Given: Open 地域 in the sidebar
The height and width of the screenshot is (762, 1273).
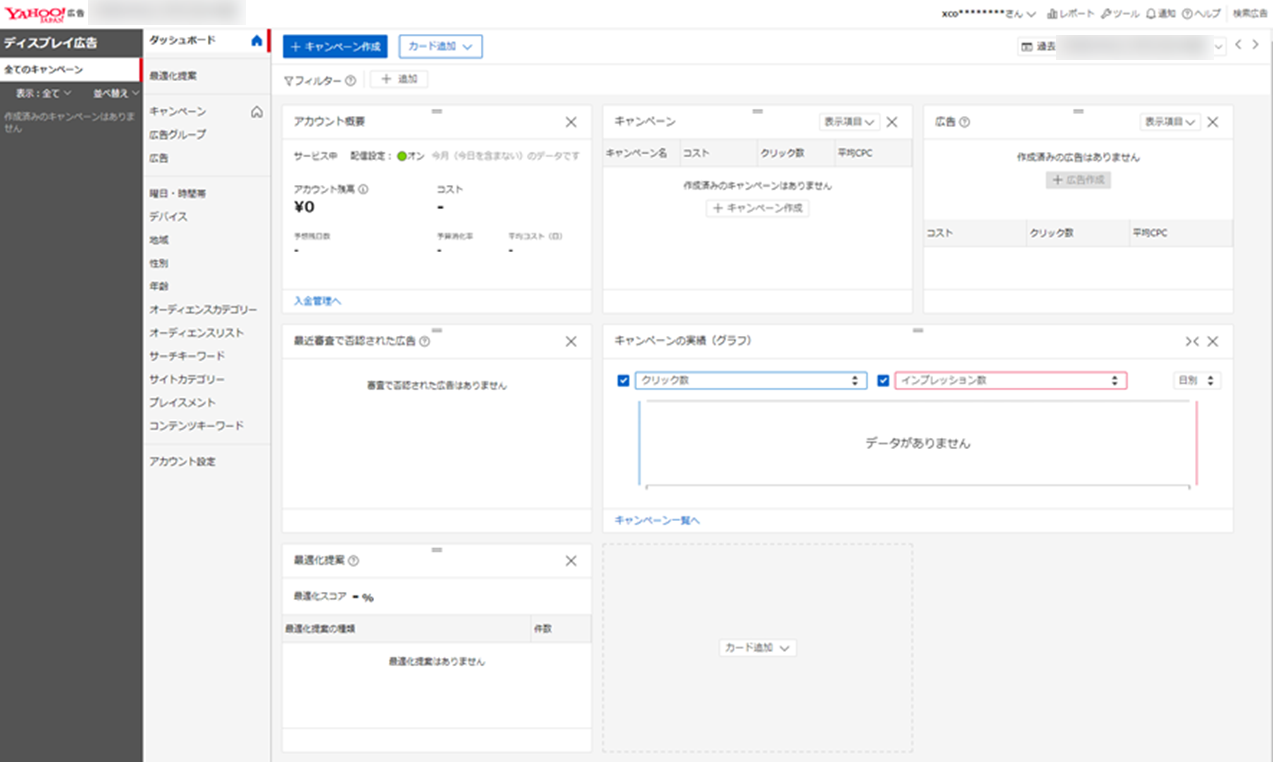Looking at the screenshot, I should pyautogui.click(x=158, y=240).
